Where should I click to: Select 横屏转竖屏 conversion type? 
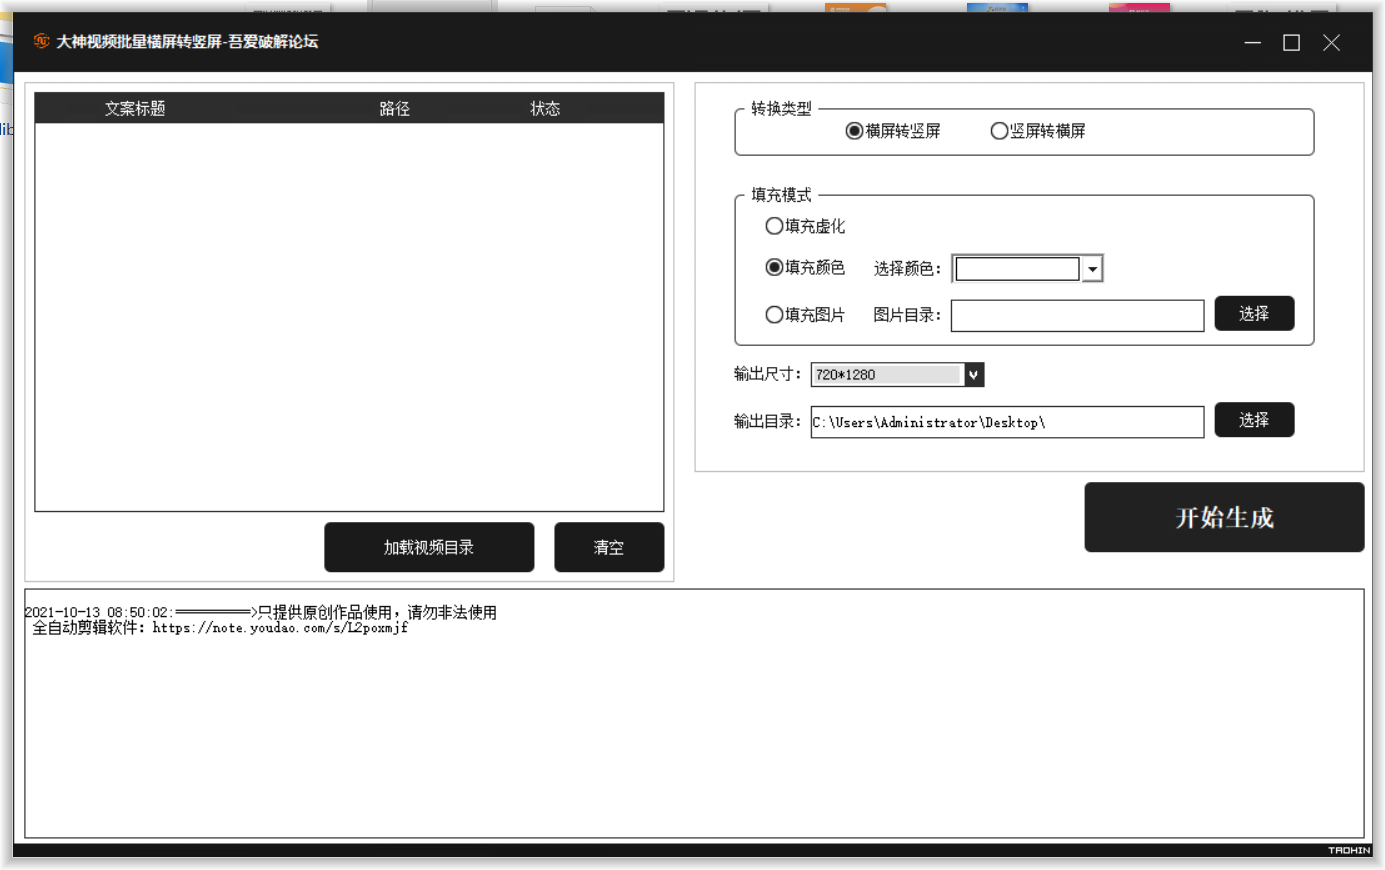893,131
